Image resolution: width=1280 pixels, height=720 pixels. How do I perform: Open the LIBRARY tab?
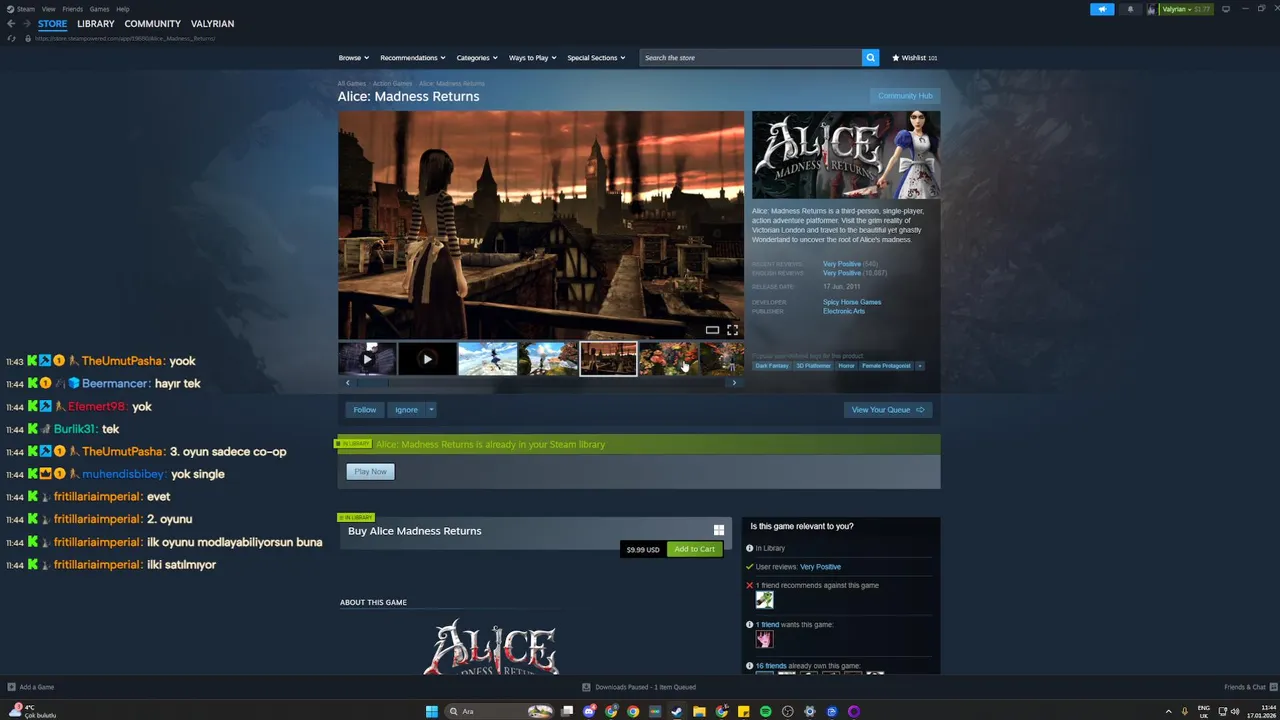[x=96, y=24]
